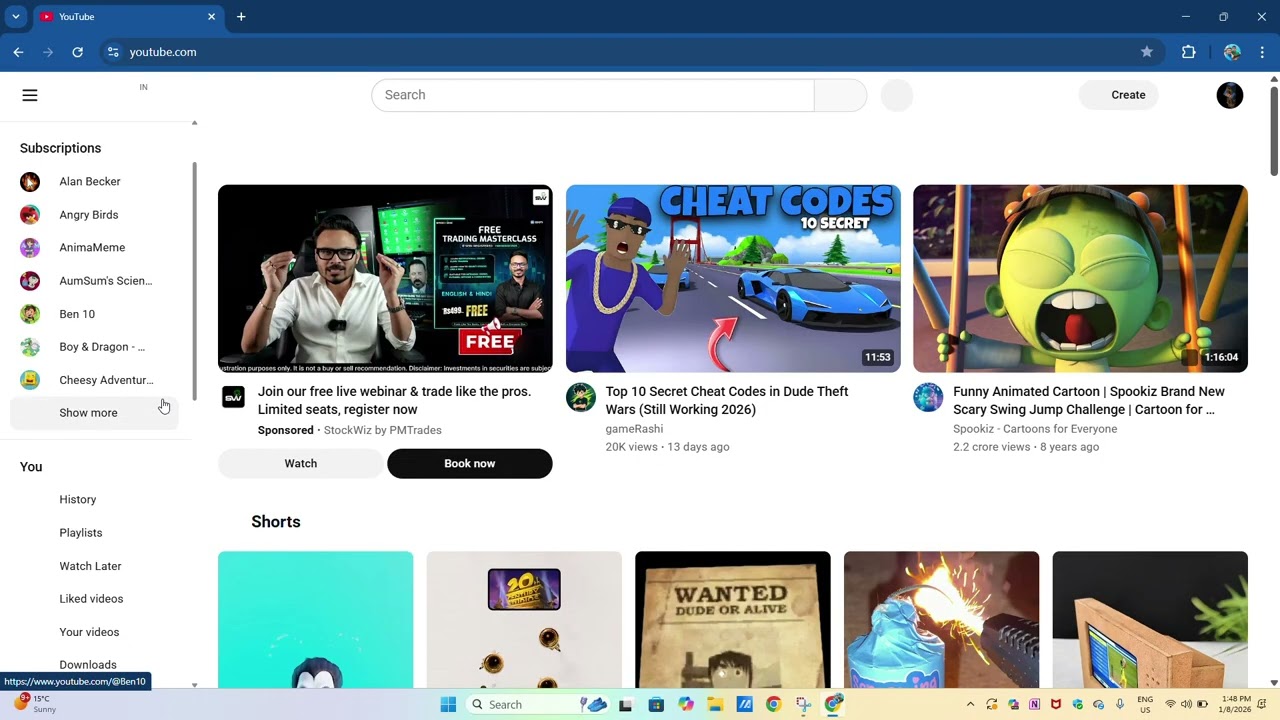Open the free trading masterclass ad thumbnail
The height and width of the screenshot is (720, 1280).
tap(385, 279)
